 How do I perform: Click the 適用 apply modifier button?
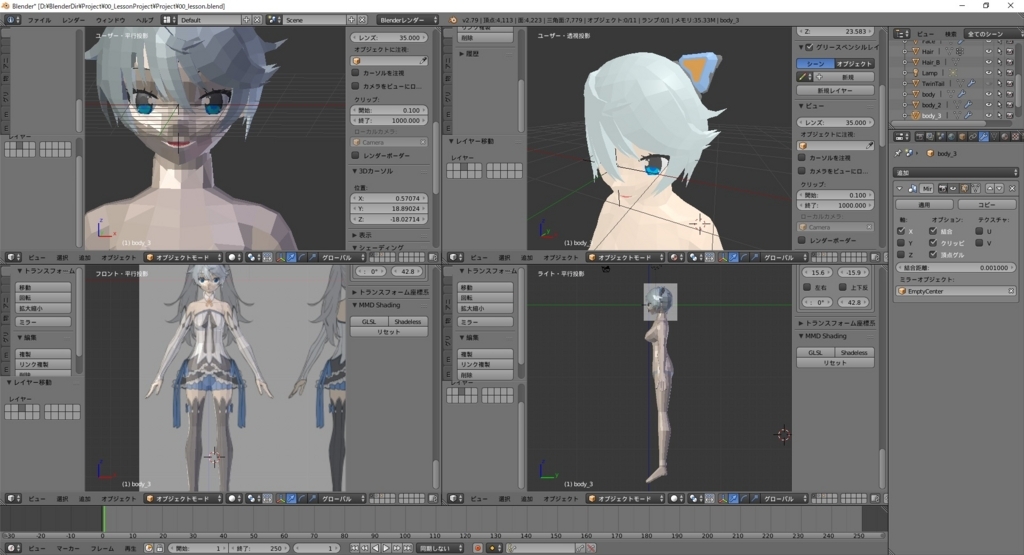pyautogui.click(x=924, y=204)
